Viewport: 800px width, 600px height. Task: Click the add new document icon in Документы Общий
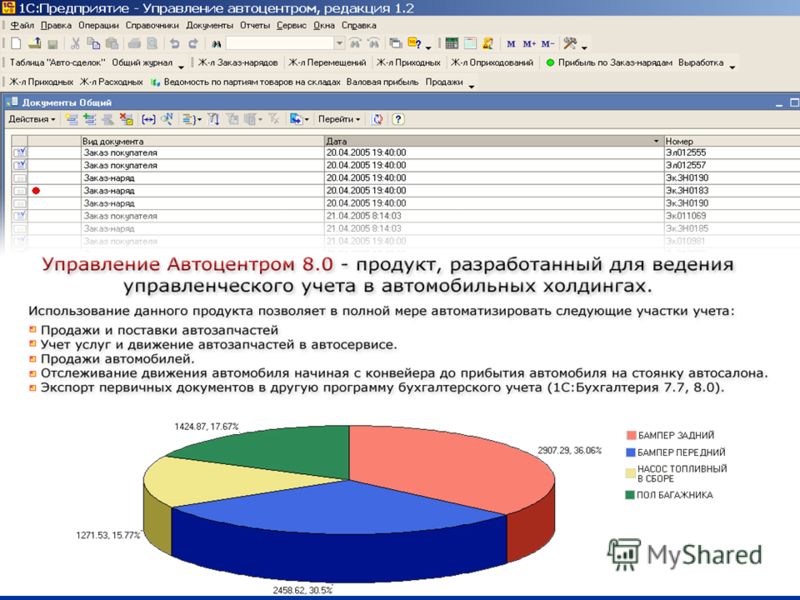(x=72, y=119)
